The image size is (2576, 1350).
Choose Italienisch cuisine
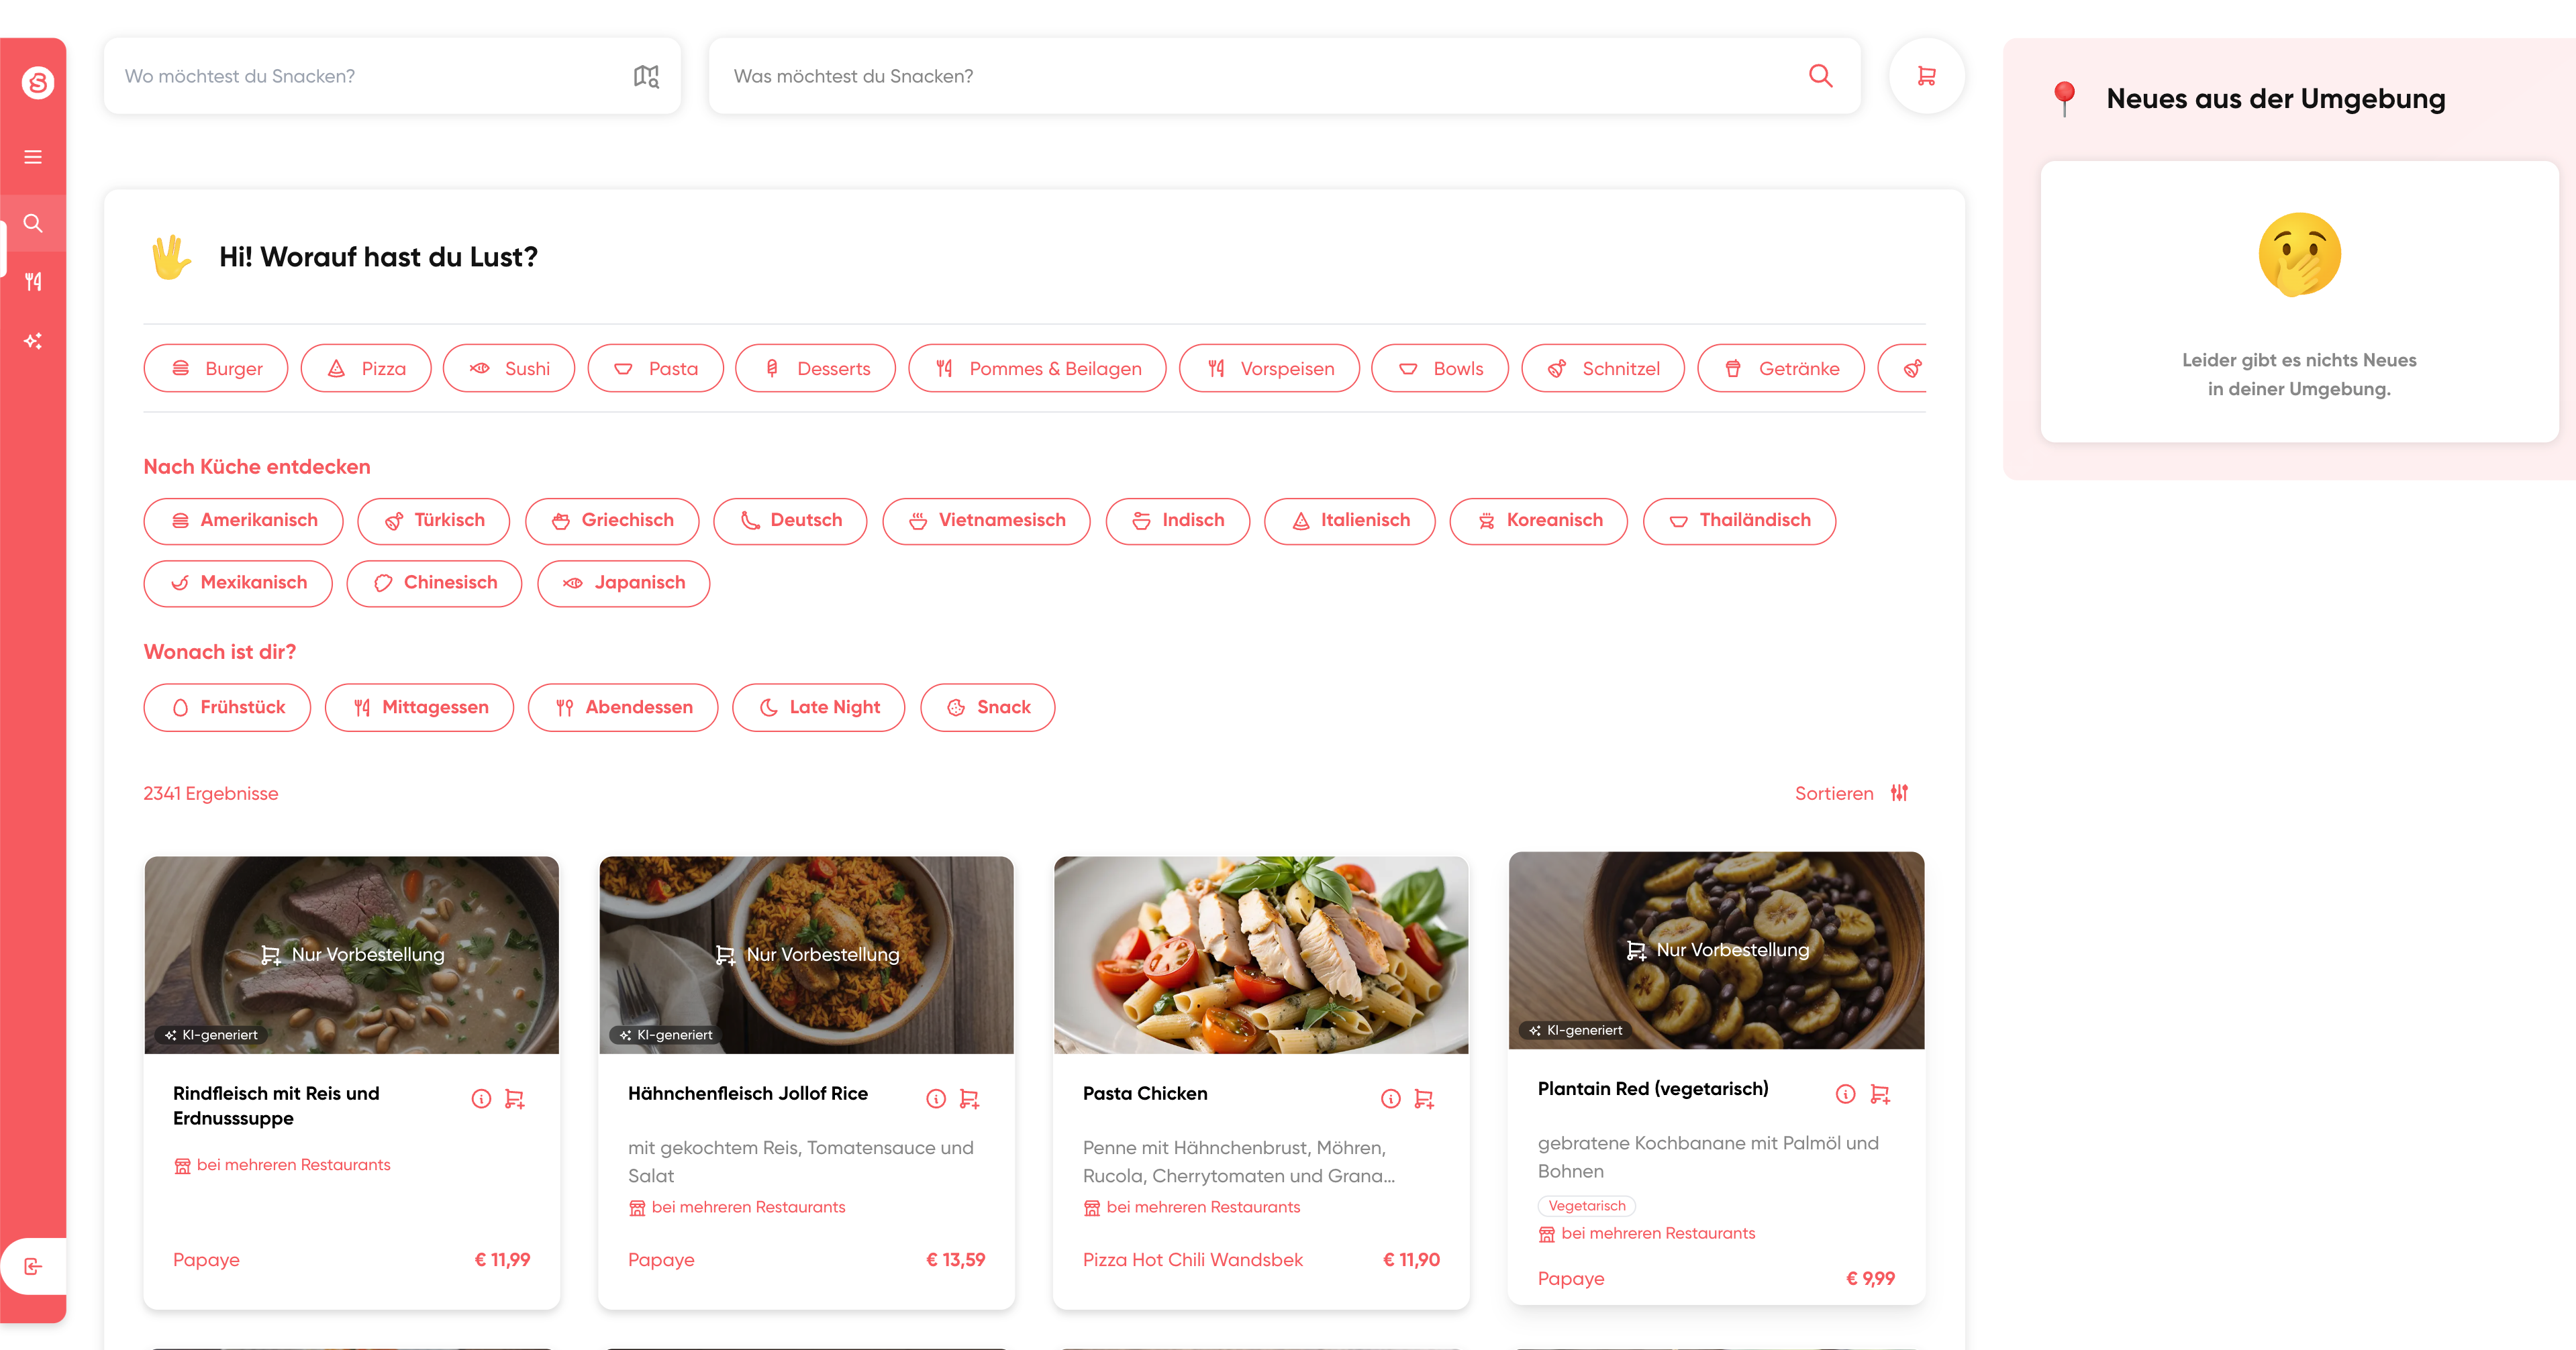(x=1350, y=521)
